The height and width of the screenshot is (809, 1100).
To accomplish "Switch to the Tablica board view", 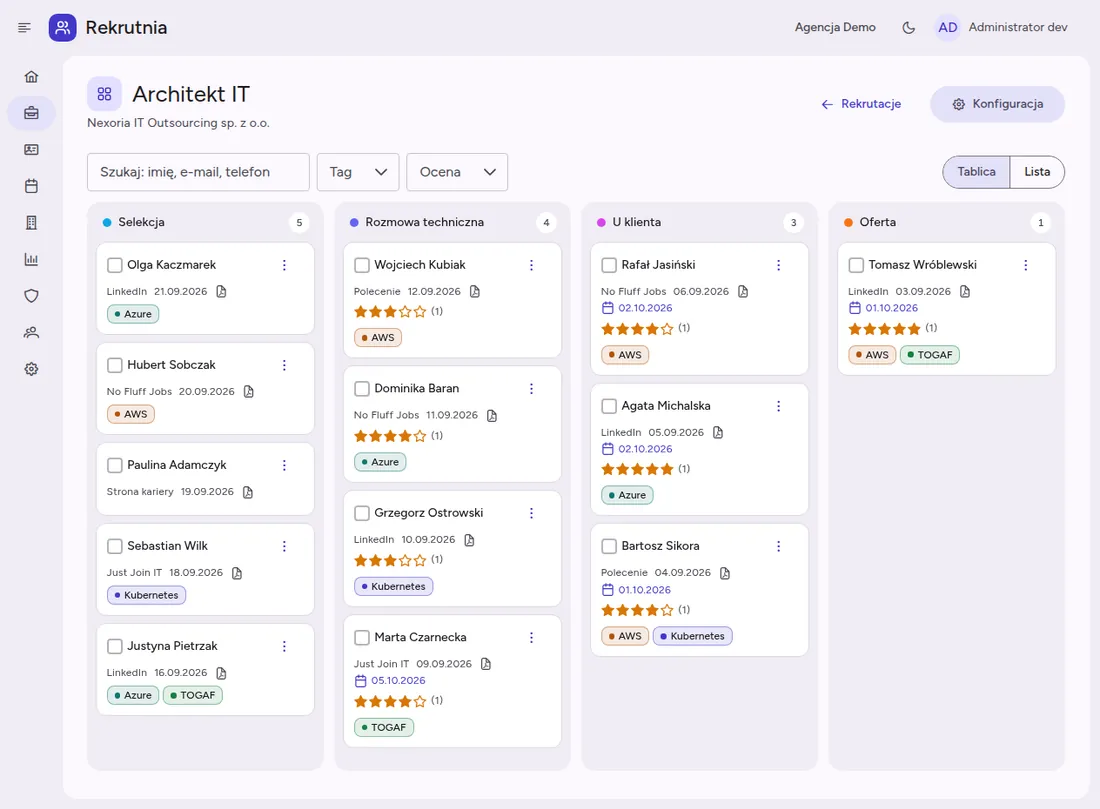I will (976, 172).
